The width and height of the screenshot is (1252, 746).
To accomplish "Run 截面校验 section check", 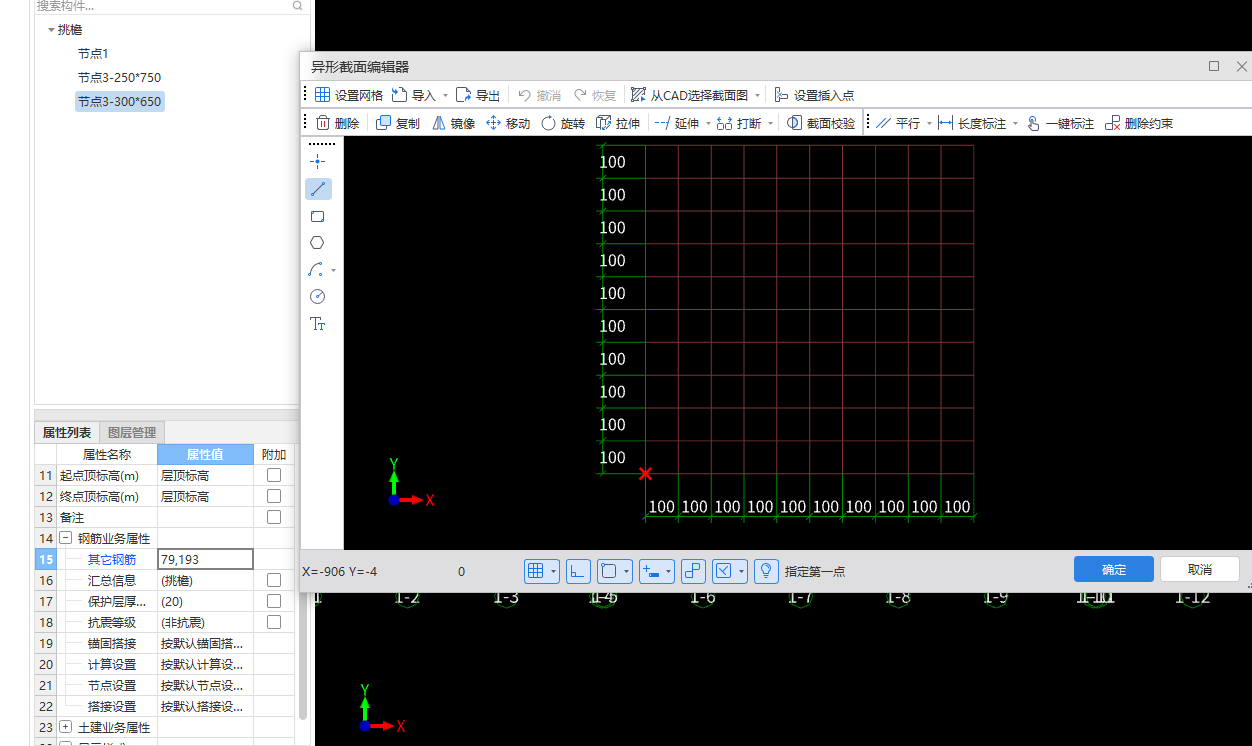I will 821,123.
